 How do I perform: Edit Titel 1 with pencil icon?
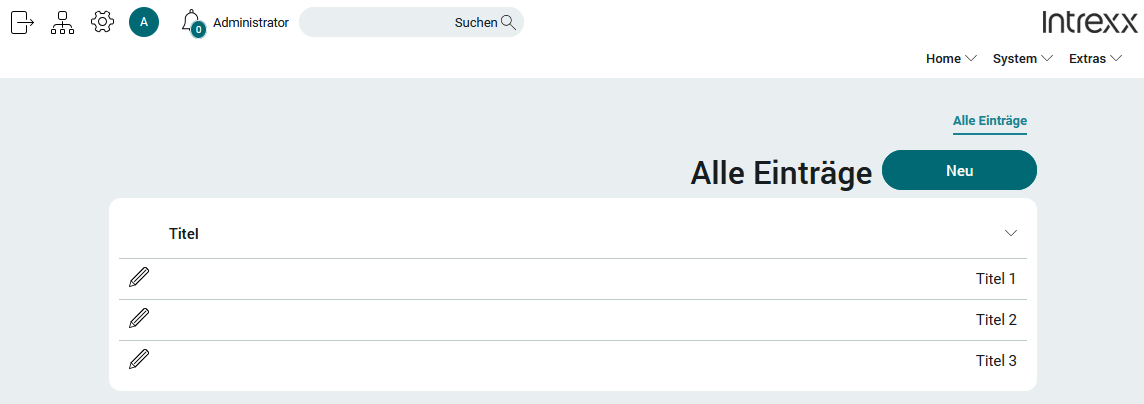pos(139,278)
